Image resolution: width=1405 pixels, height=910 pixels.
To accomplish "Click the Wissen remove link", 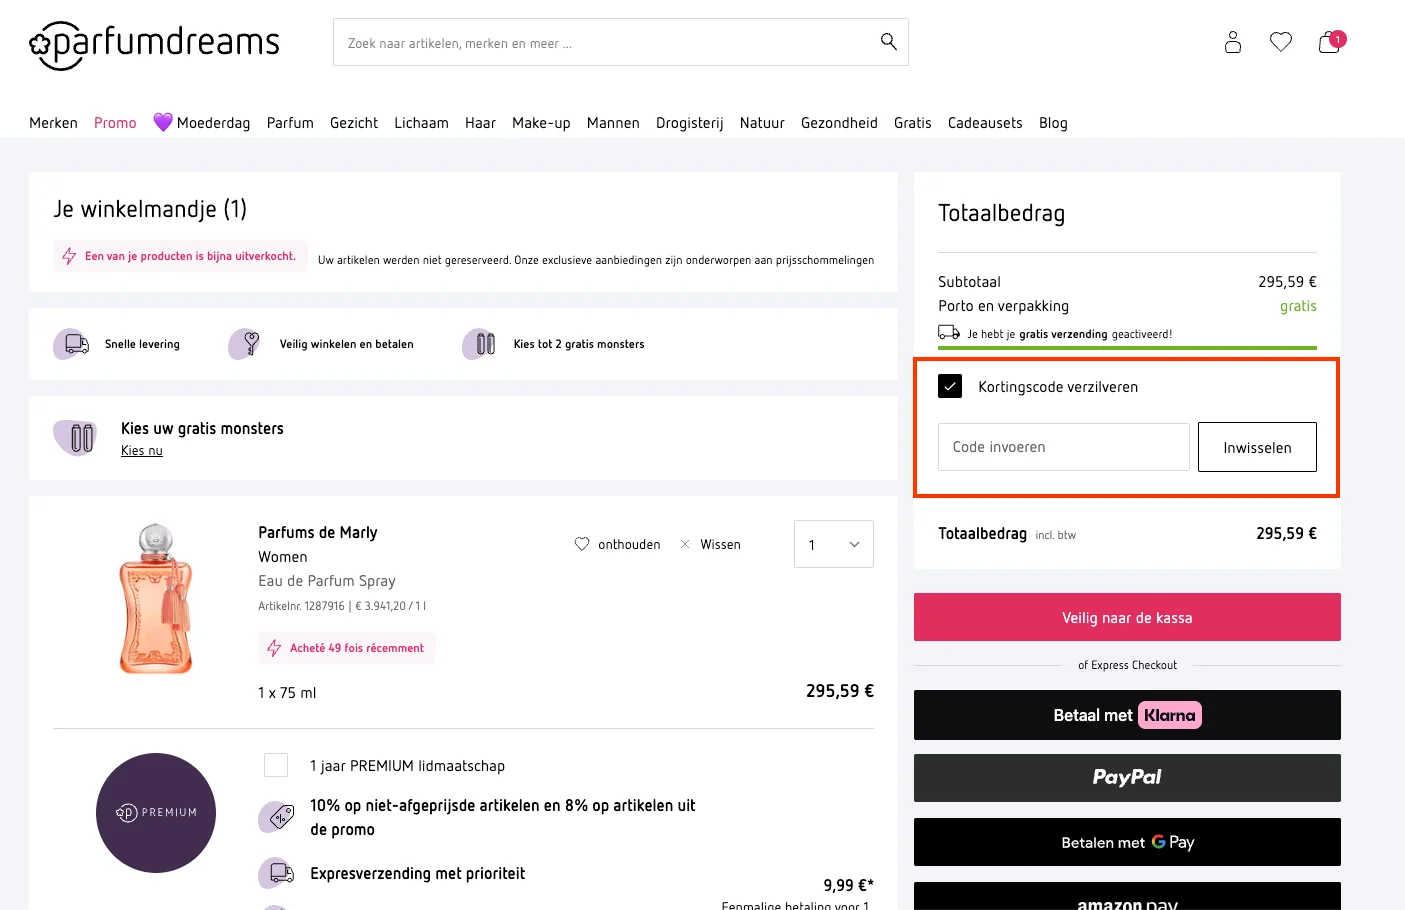I will (720, 545).
